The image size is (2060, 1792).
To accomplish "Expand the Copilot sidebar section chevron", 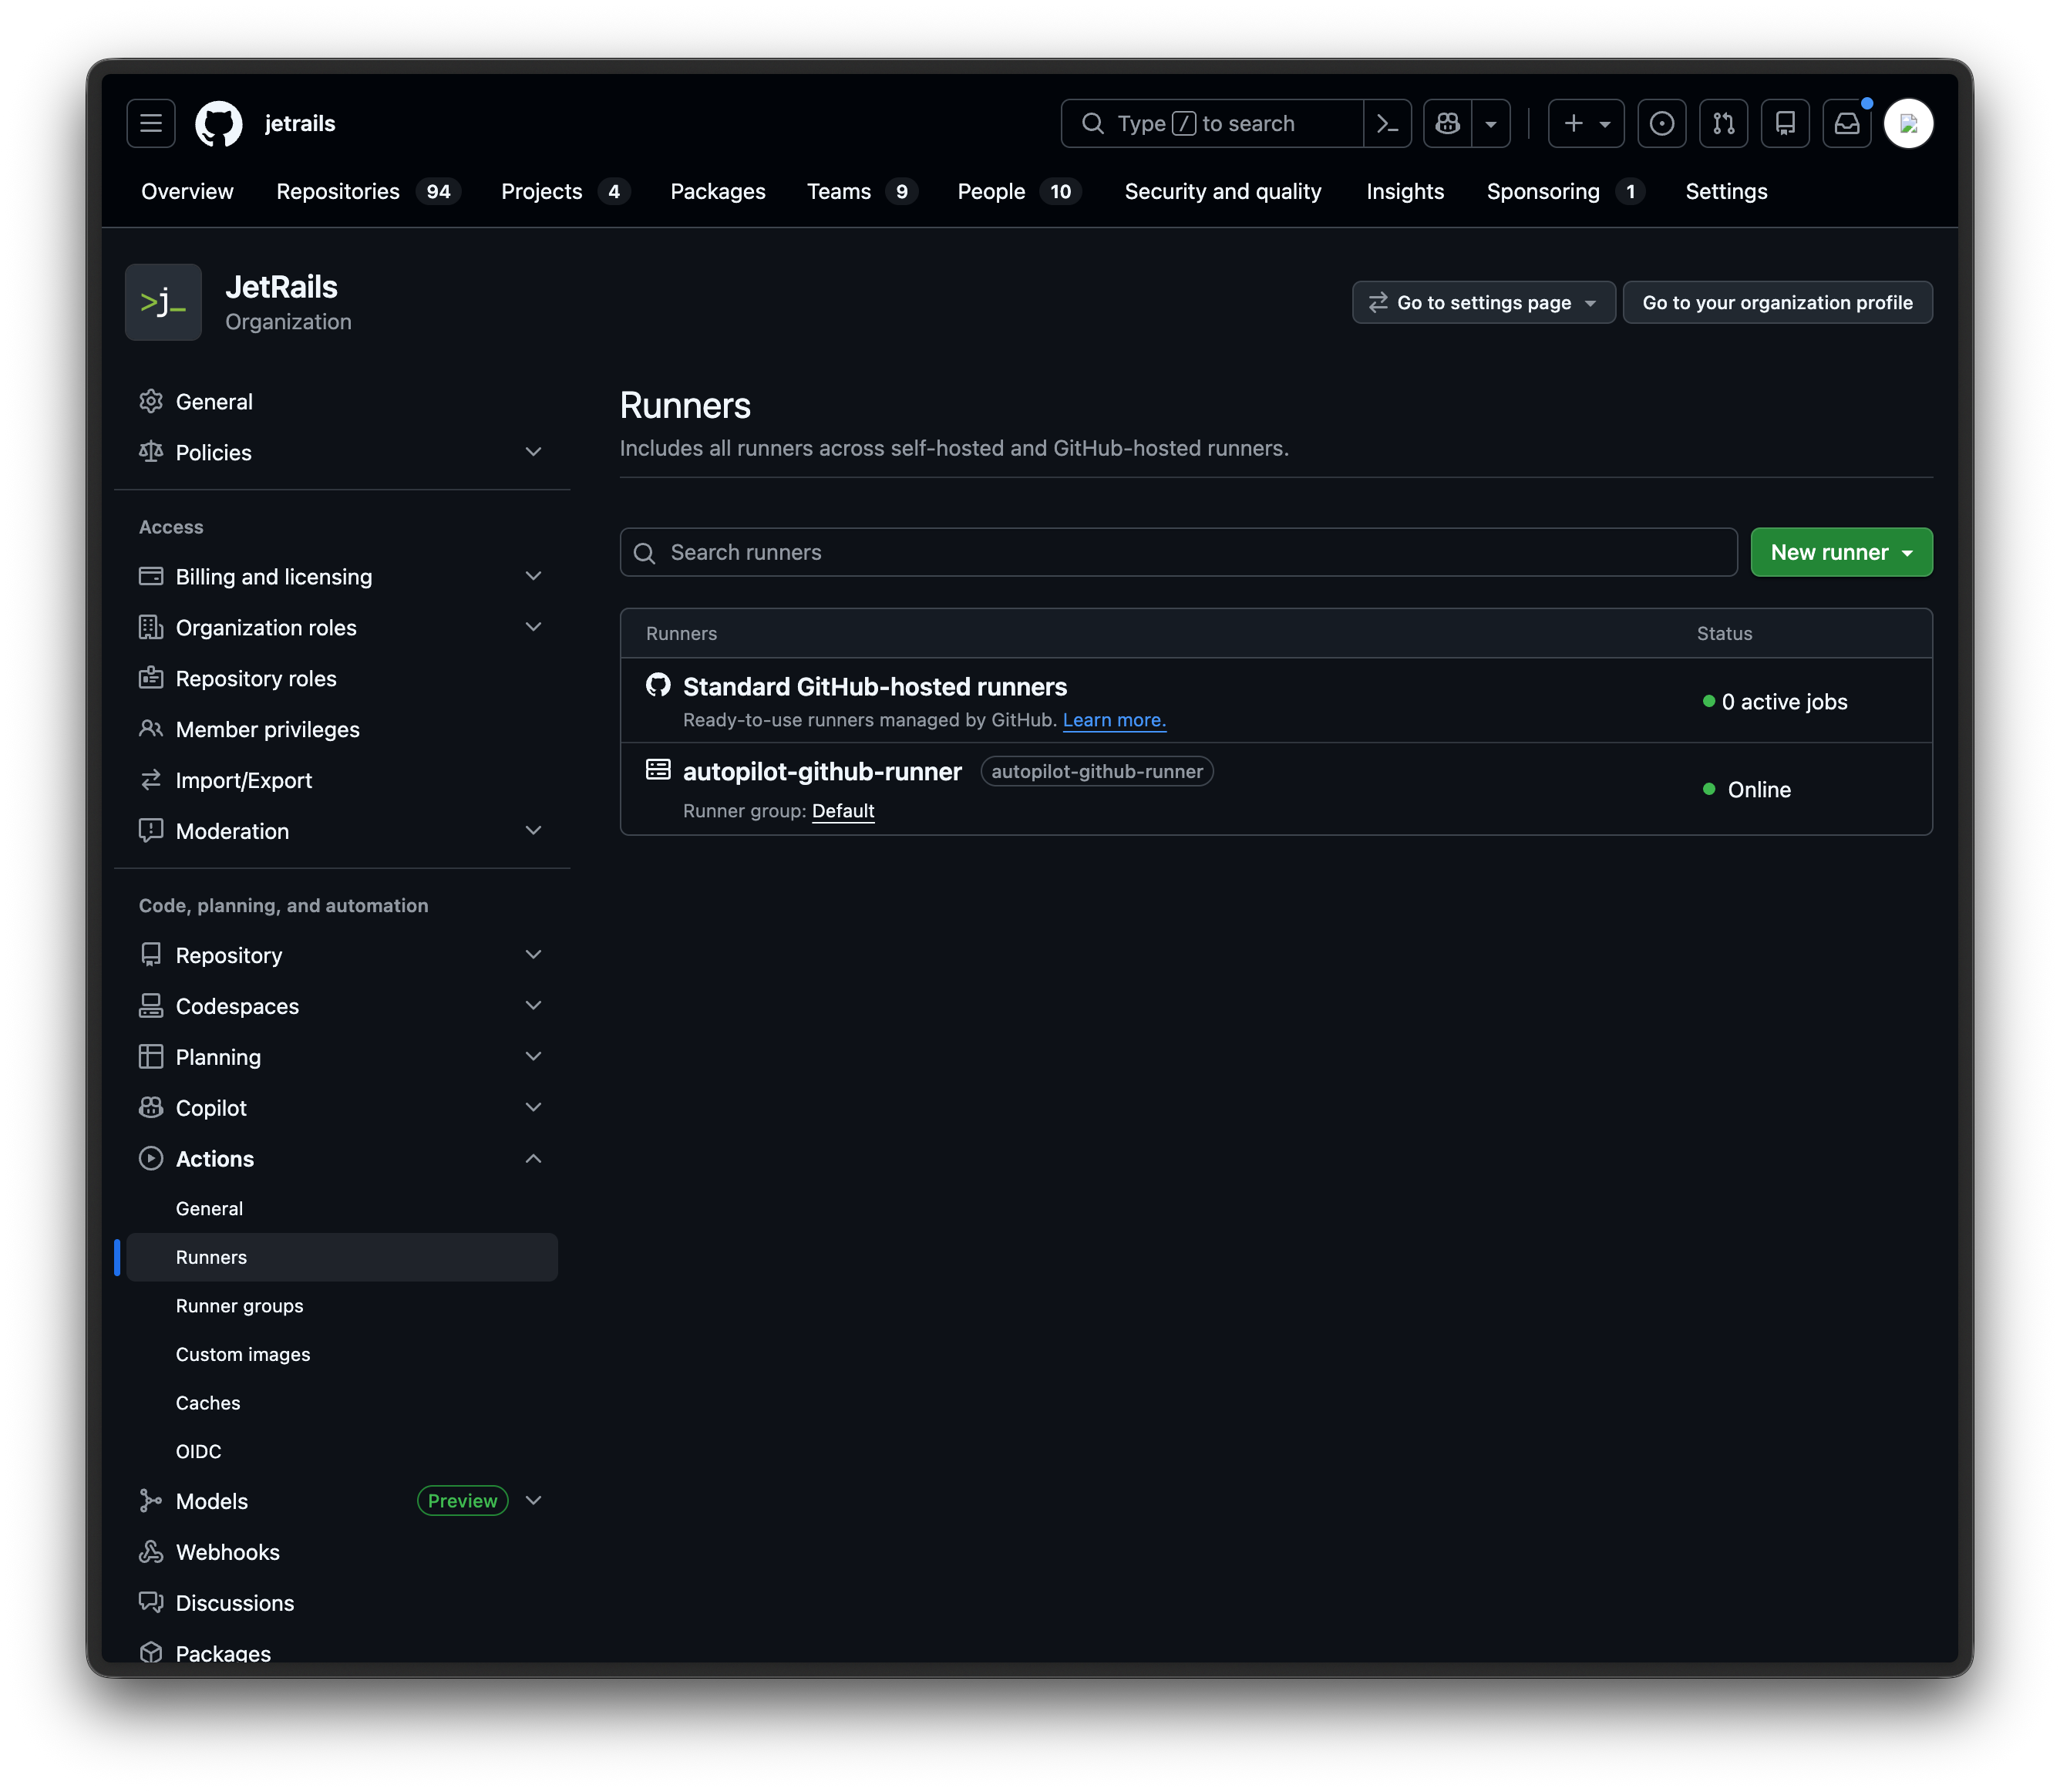I will (x=533, y=1108).
